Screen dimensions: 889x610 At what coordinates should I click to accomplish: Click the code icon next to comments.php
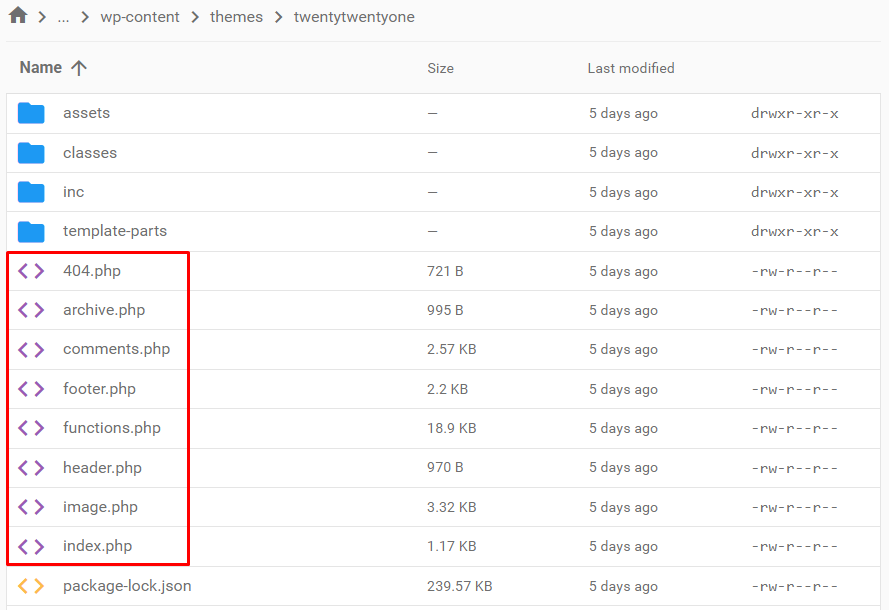point(31,349)
